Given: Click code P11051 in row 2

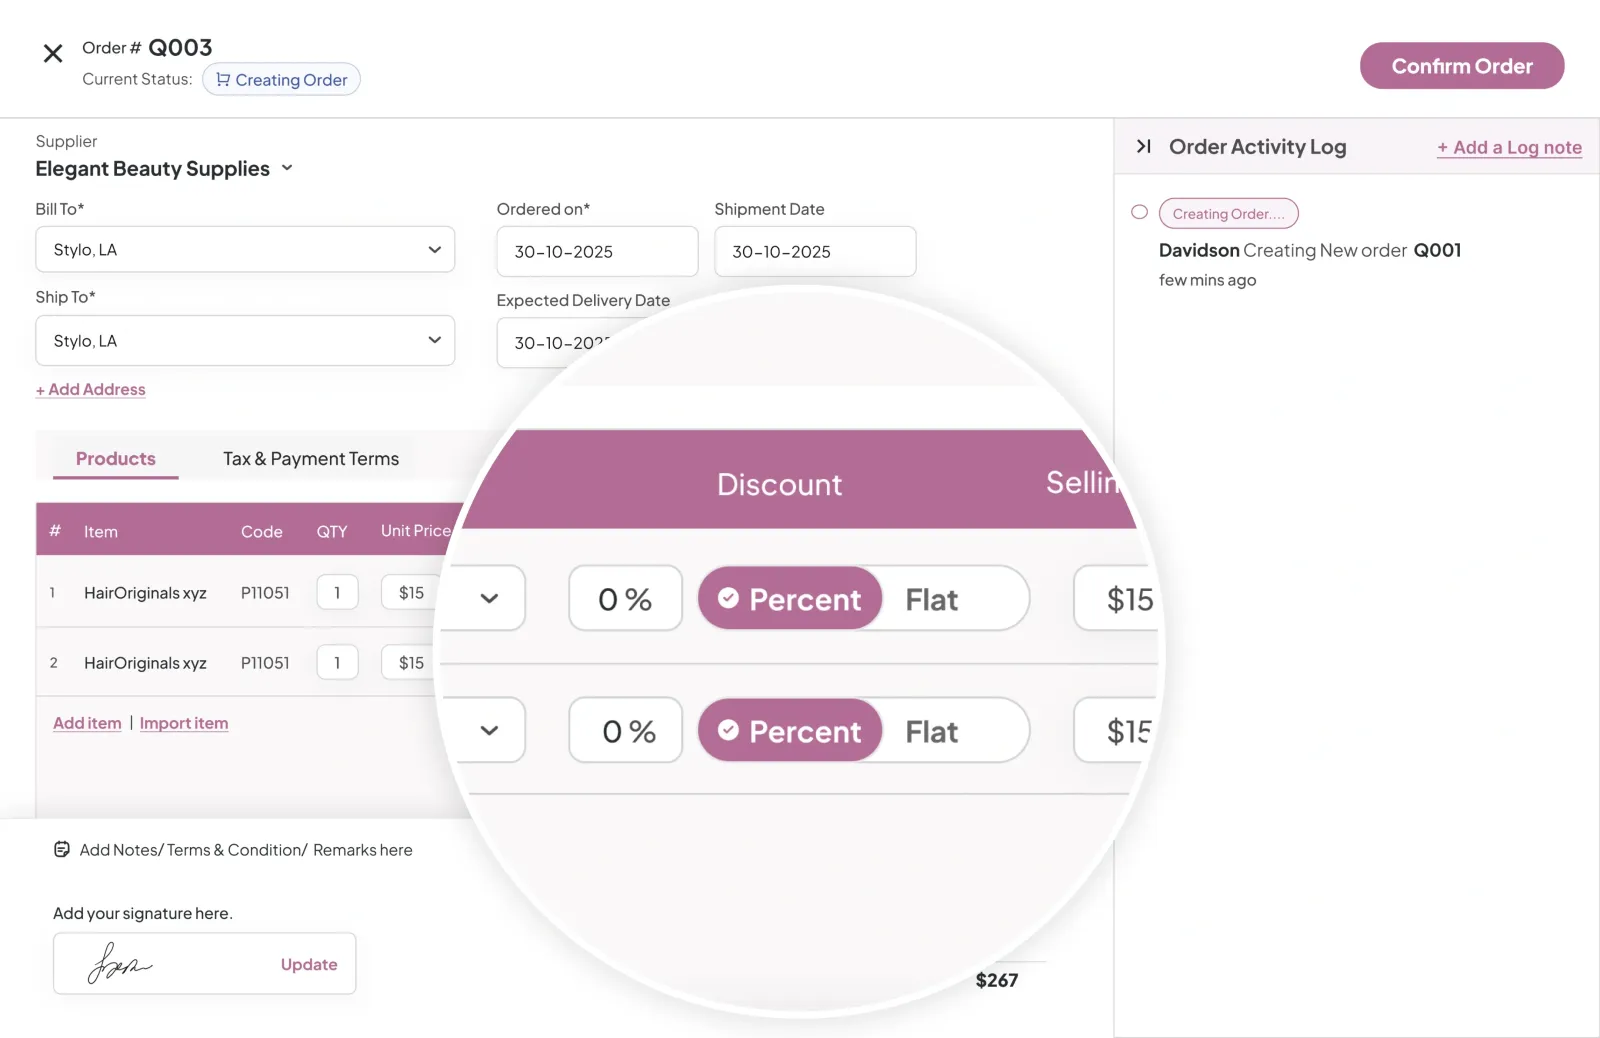Looking at the screenshot, I should (265, 663).
